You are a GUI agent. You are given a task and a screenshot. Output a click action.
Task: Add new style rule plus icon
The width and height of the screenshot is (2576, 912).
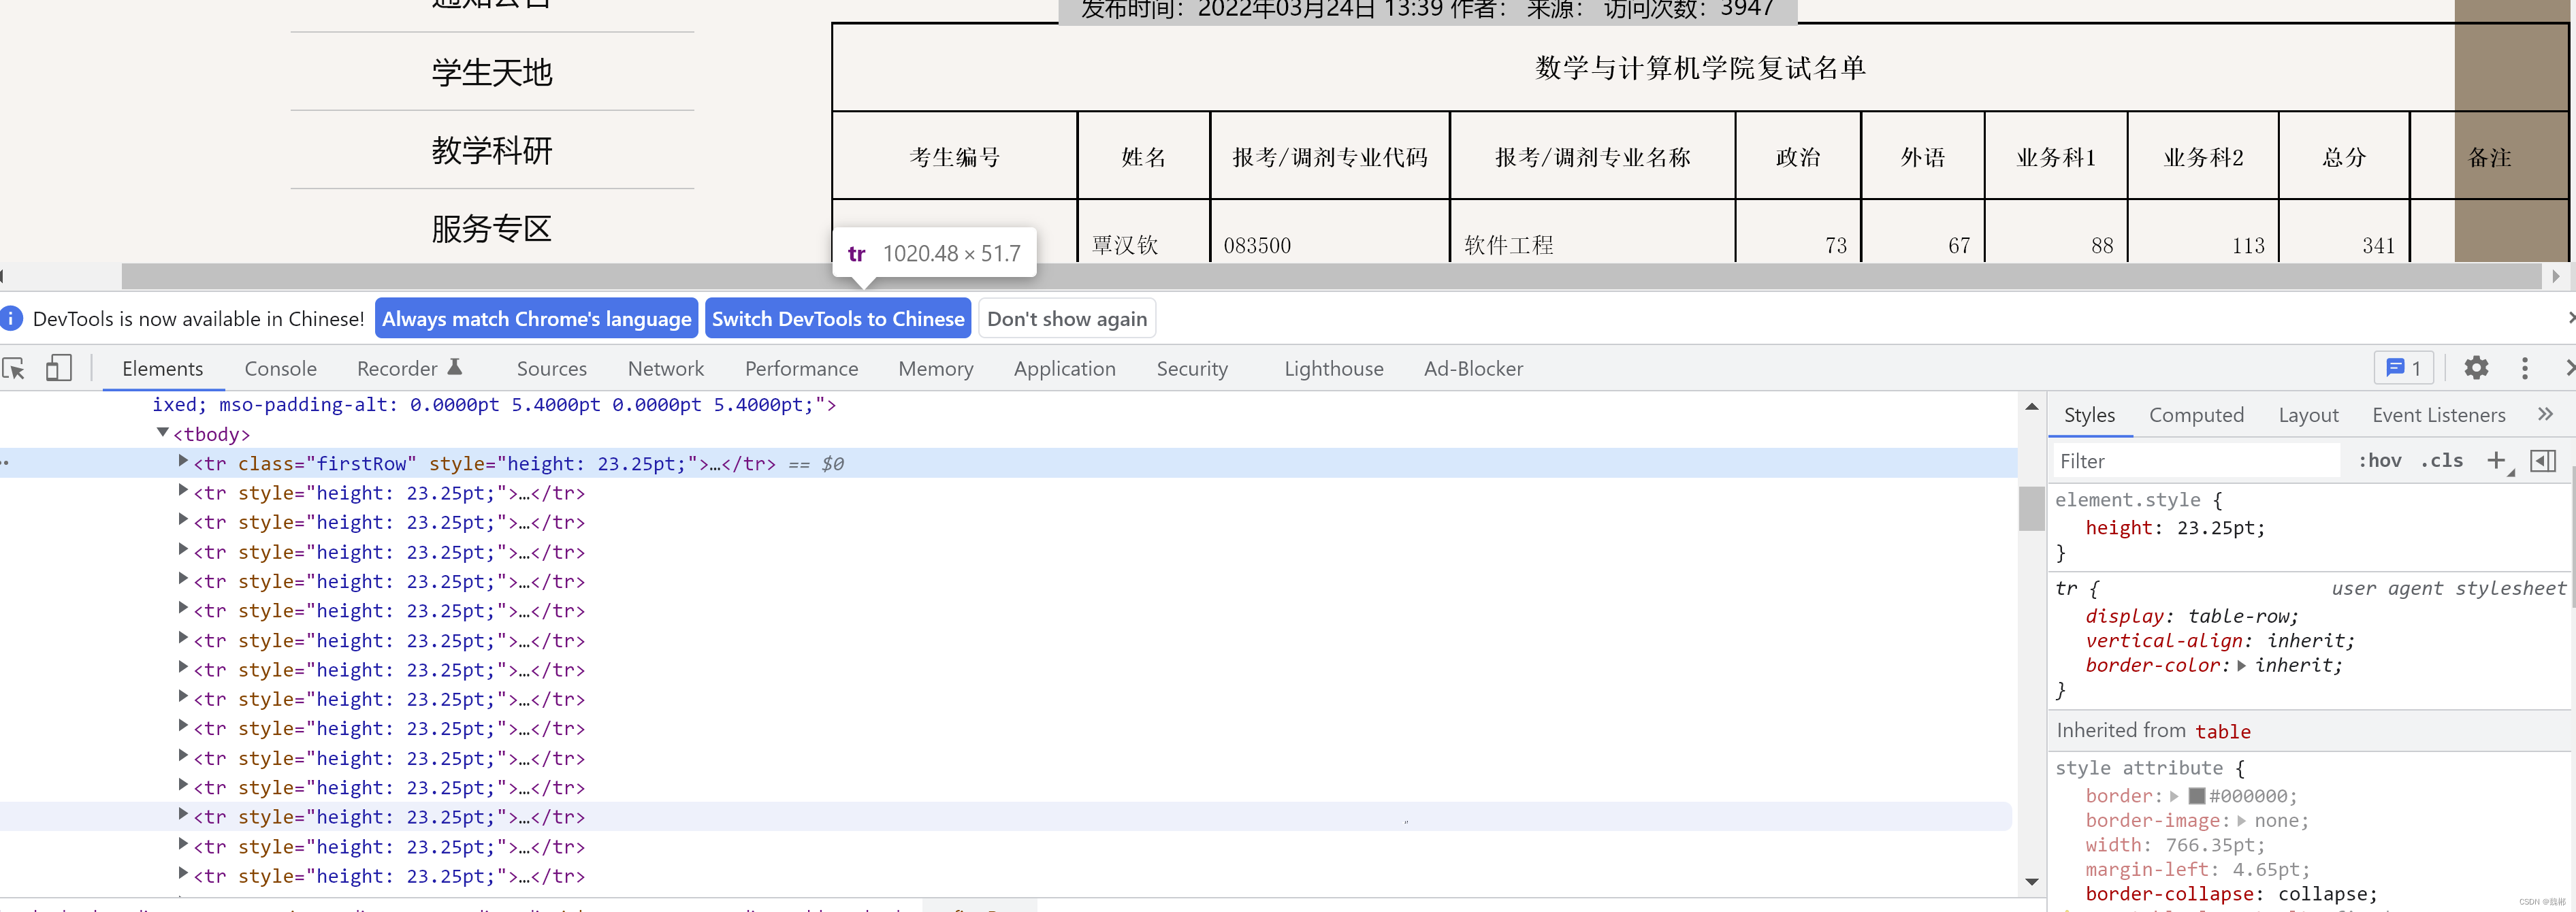click(x=2496, y=460)
